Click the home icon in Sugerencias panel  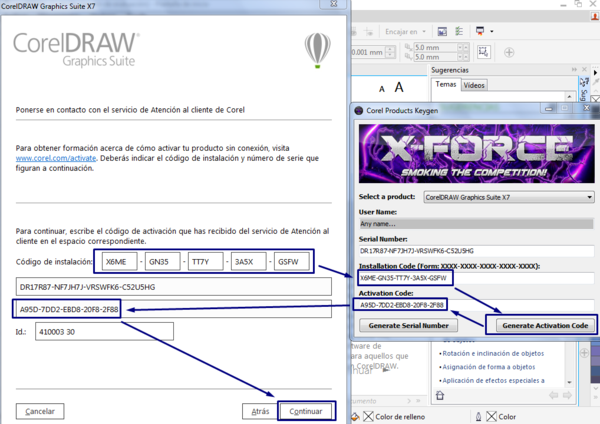pos(440,395)
